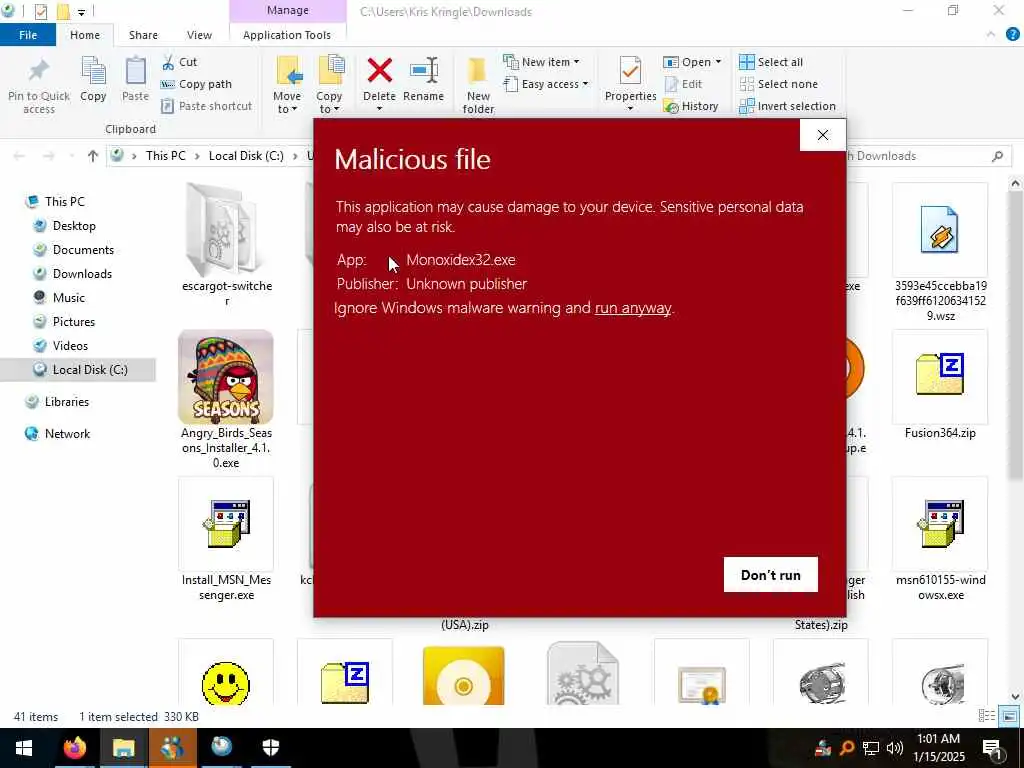Switch to the View ribbon tab
Image resolution: width=1024 pixels, height=768 pixels.
pyautogui.click(x=199, y=35)
